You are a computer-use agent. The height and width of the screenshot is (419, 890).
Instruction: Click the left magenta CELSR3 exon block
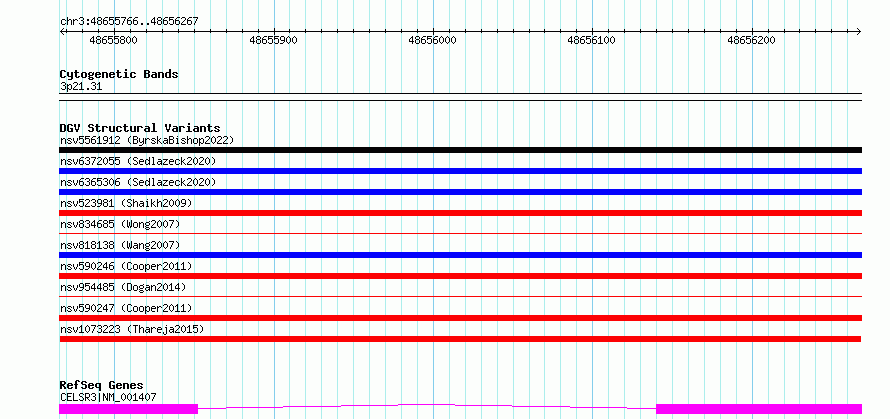pos(129,409)
